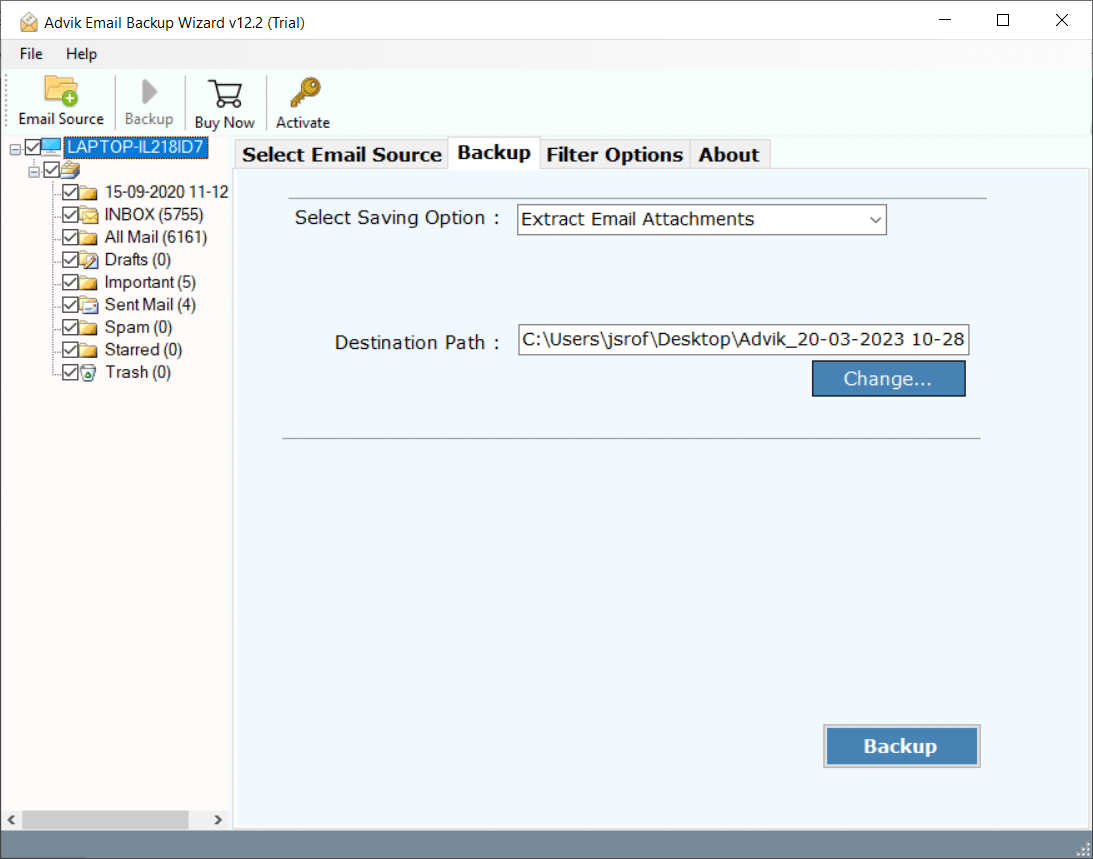
Task: Maximize the Advik Email Backup Wizard window
Action: click(1002, 20)
